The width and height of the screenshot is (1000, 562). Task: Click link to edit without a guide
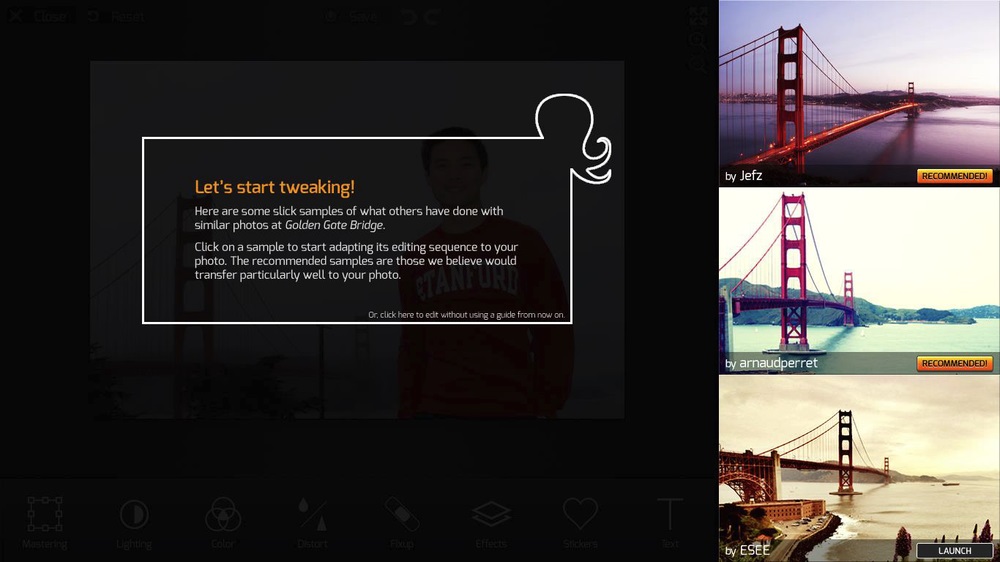point(466,314)
